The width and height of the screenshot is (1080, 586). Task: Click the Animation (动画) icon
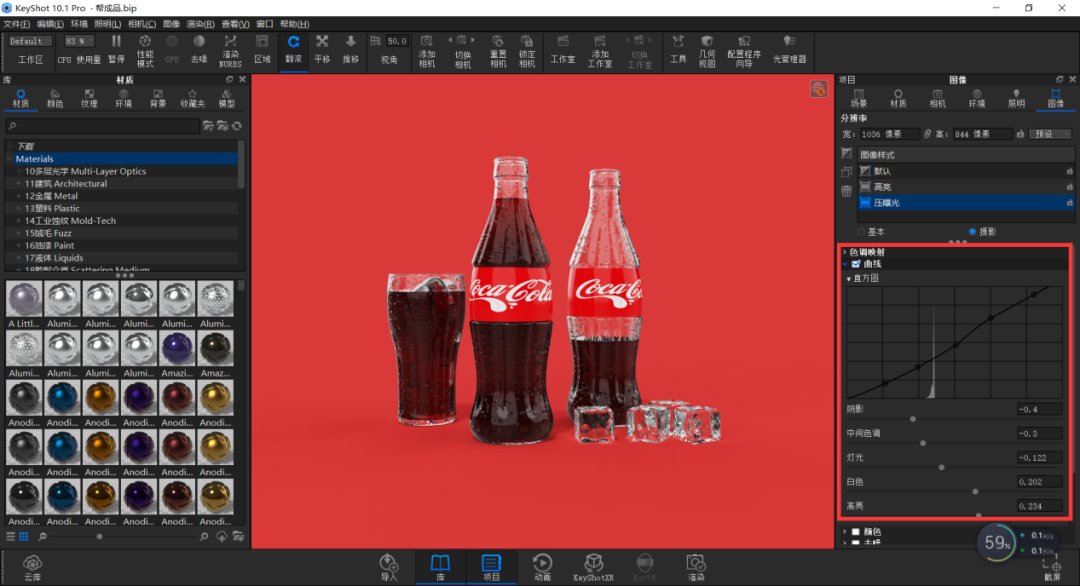pyautogui.click(x=542, y=567)
